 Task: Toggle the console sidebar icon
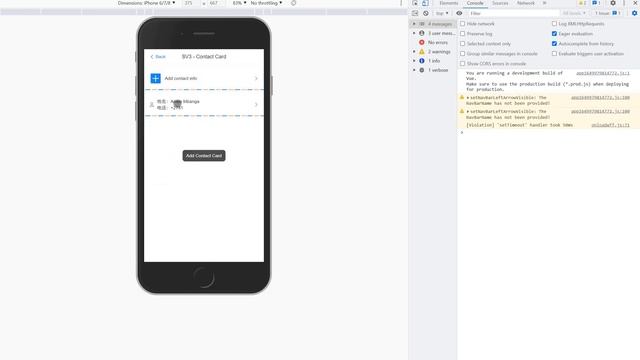415,13
